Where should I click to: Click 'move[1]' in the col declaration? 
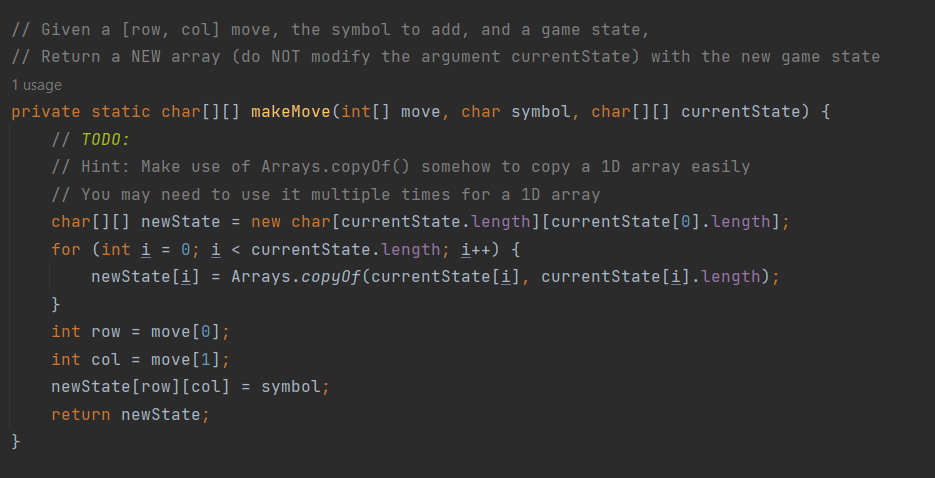coord(185,359)
